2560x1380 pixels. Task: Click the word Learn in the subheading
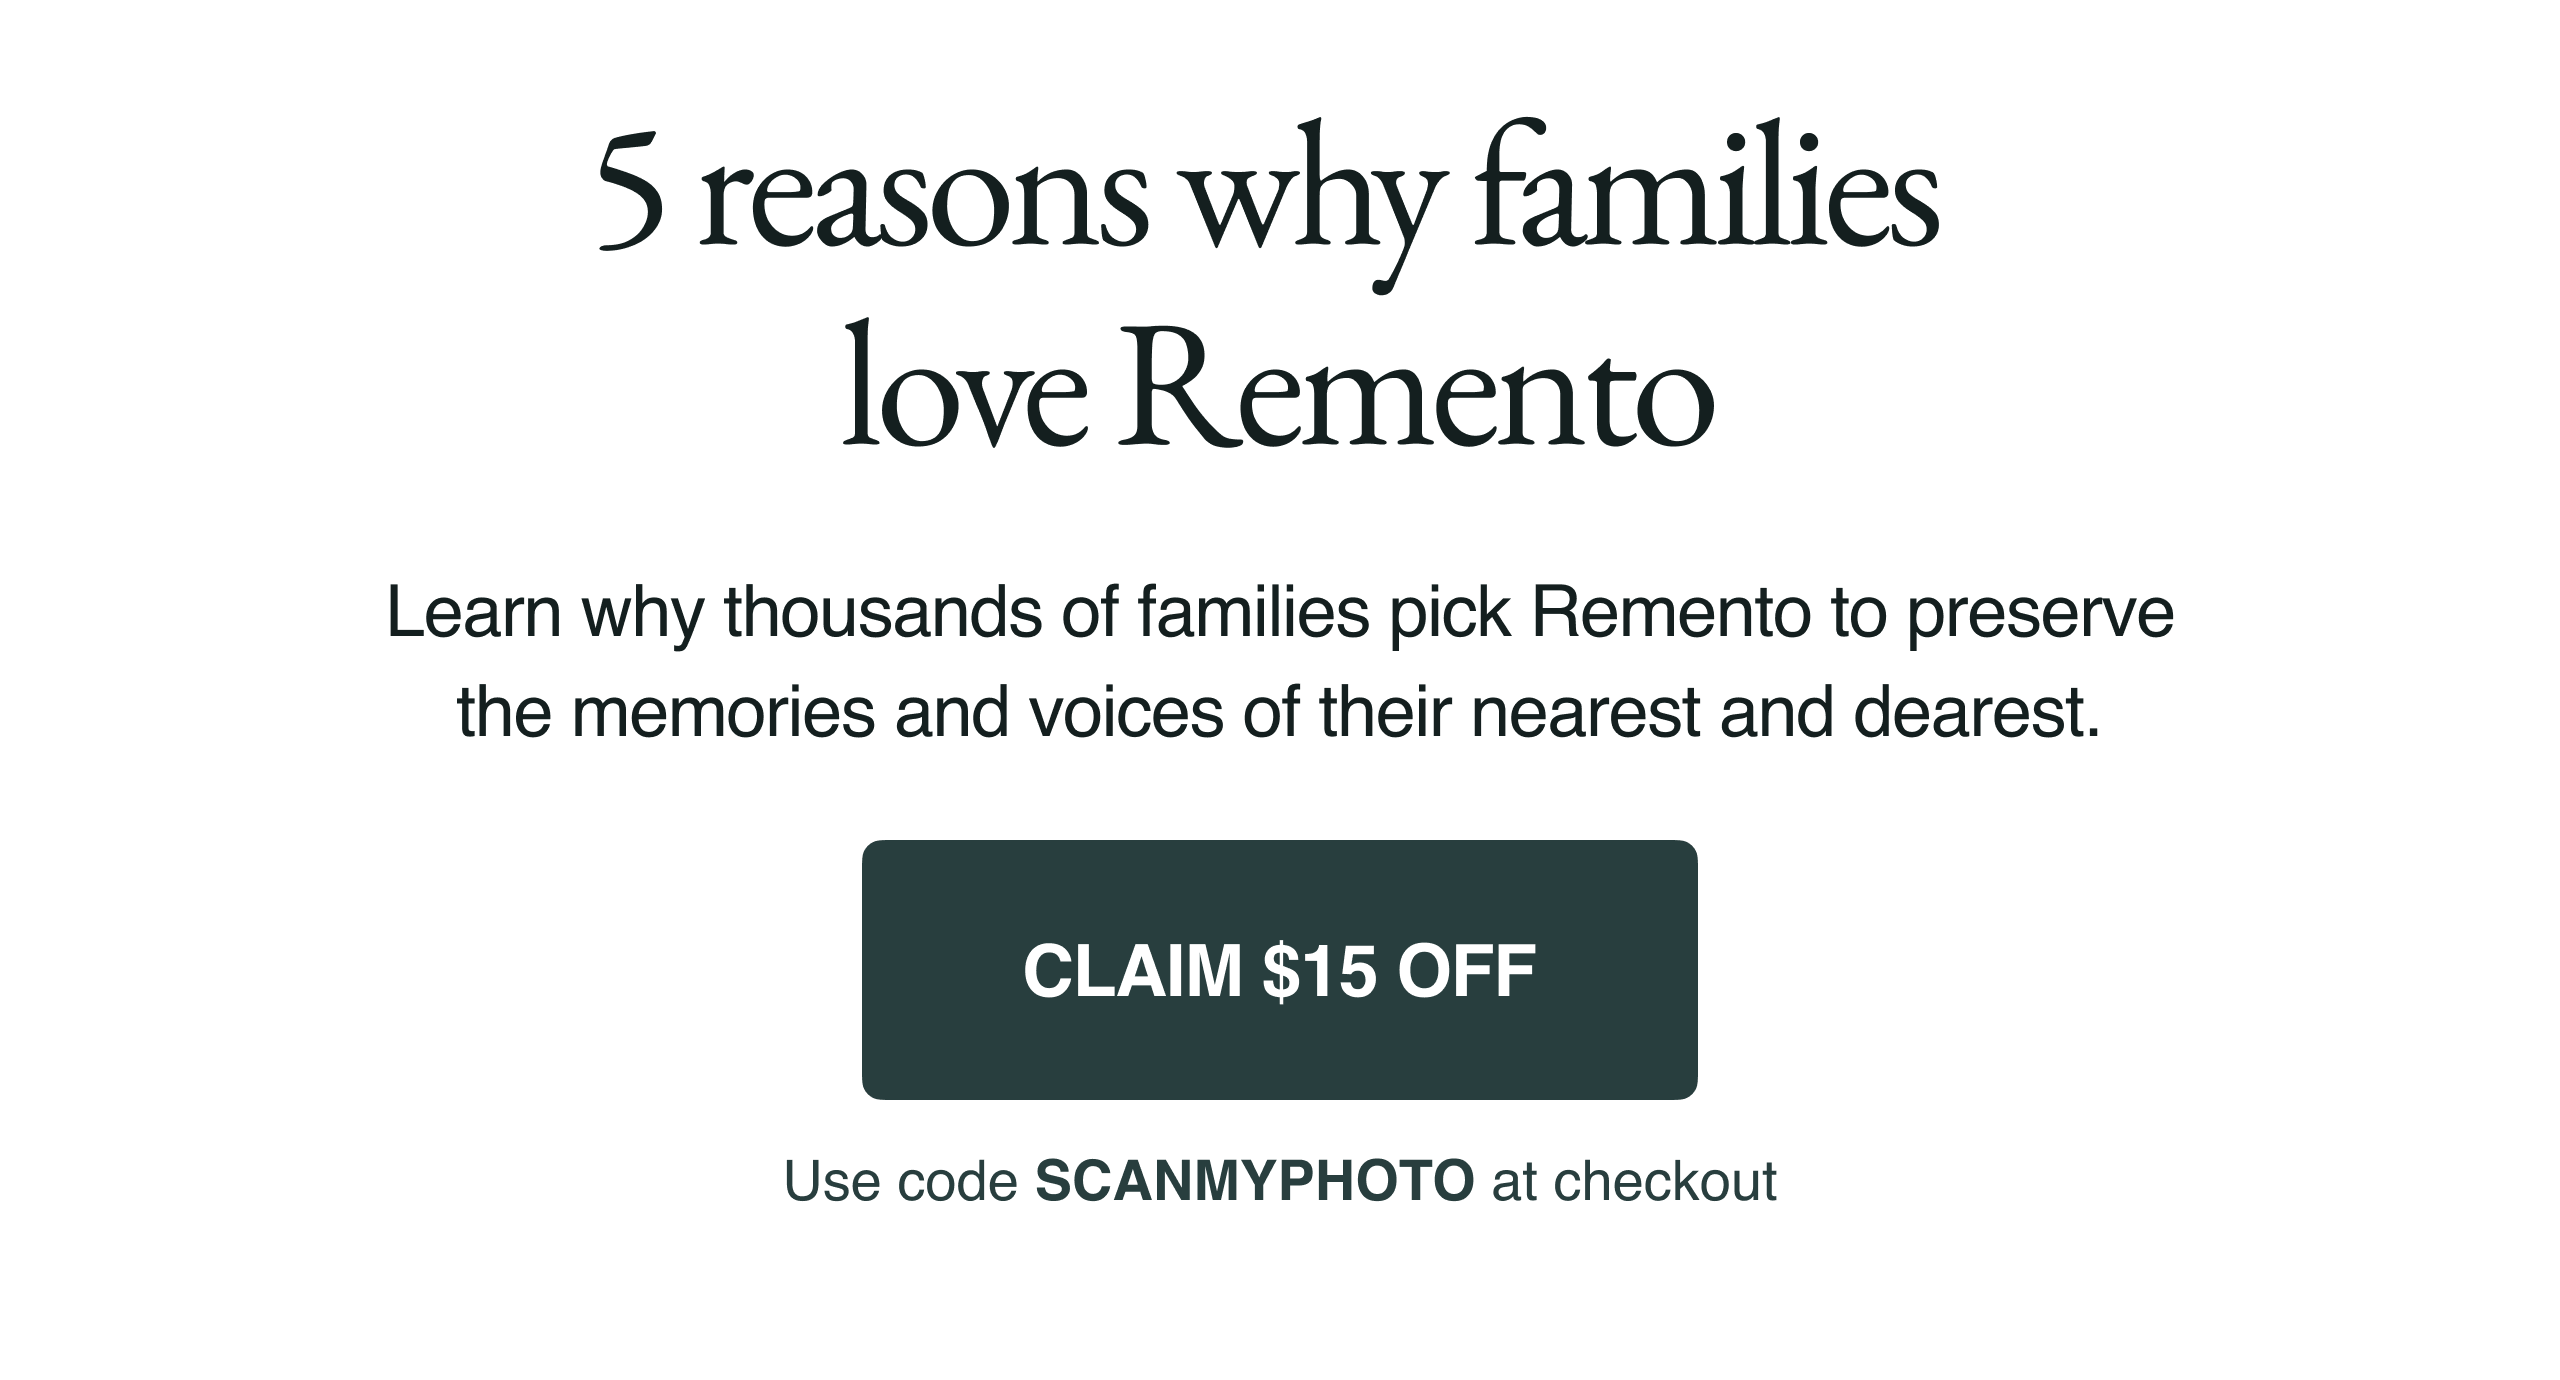point(473,612)
